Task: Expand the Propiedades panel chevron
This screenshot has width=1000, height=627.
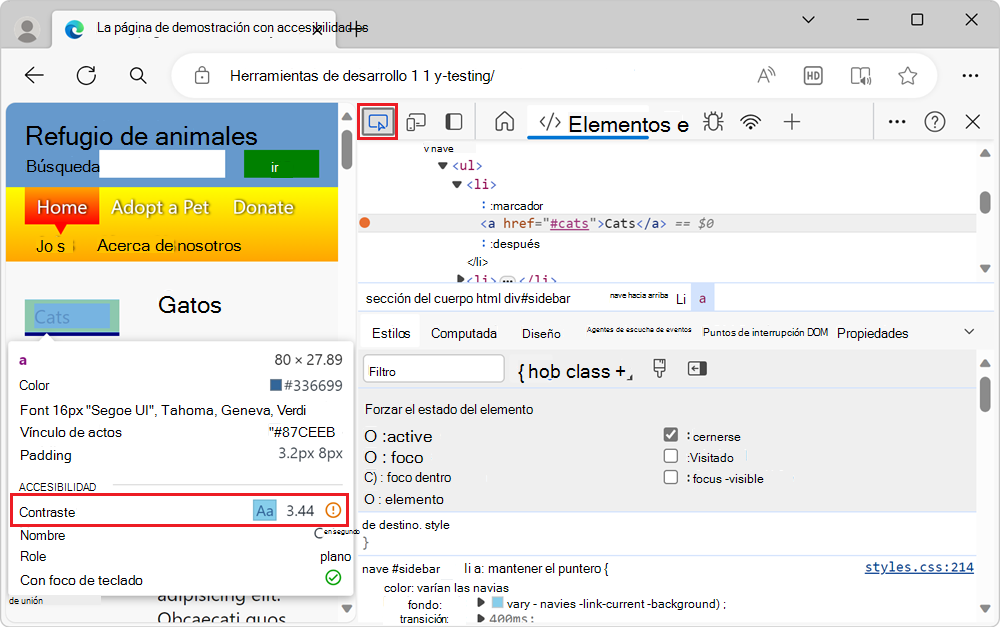Action: pyautogui.click(x=968, y=331)
